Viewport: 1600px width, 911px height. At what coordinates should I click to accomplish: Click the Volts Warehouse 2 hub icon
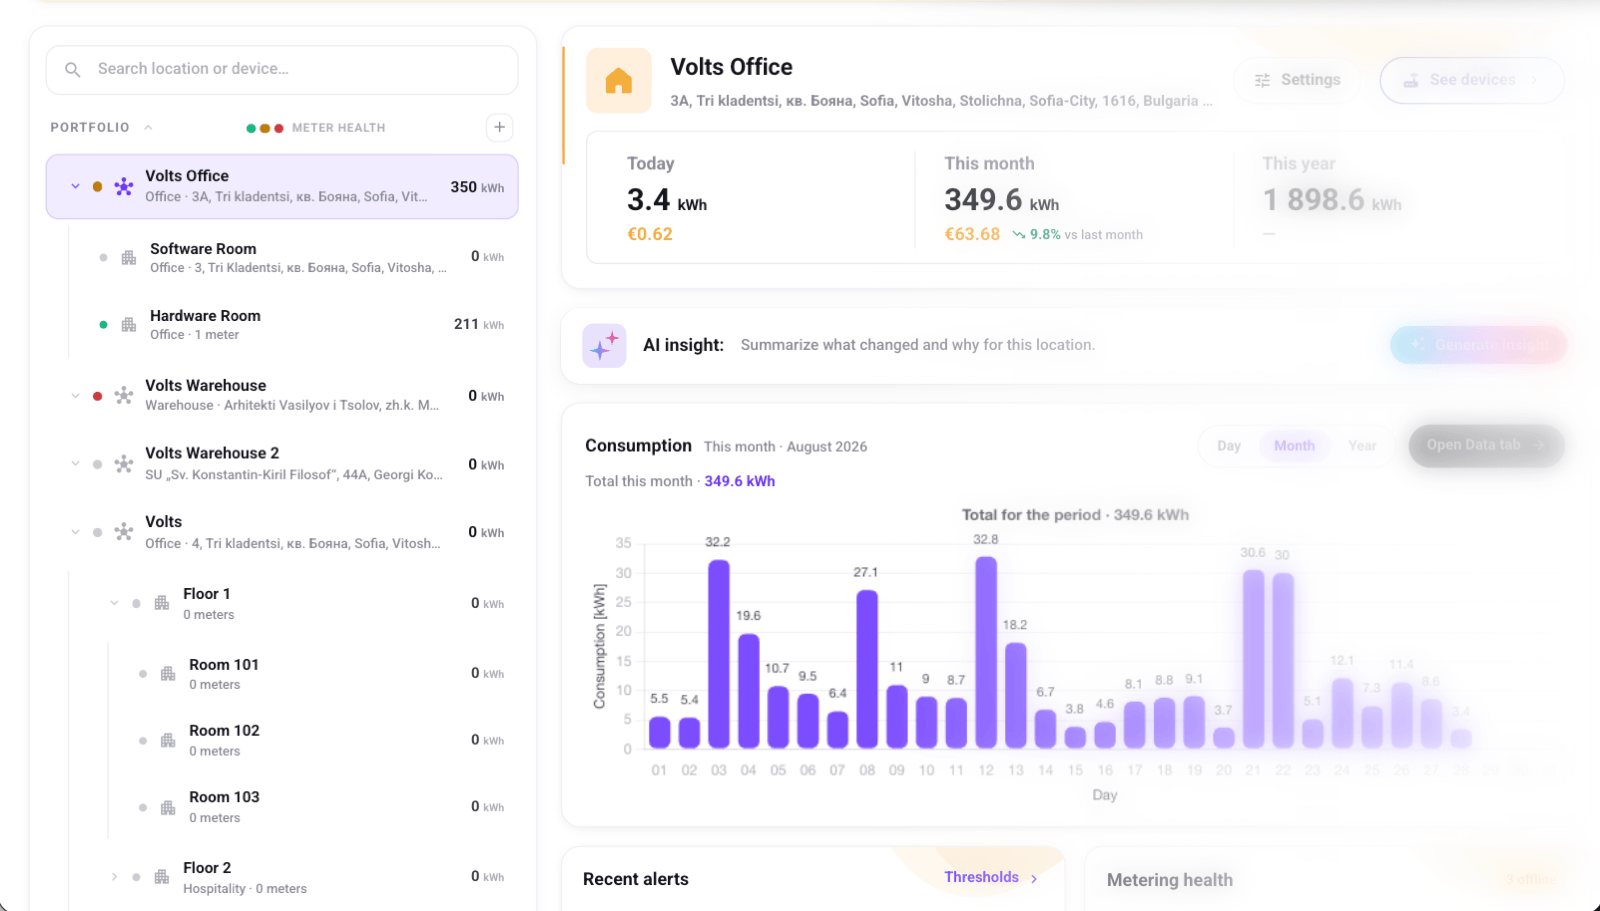point(124,464)
